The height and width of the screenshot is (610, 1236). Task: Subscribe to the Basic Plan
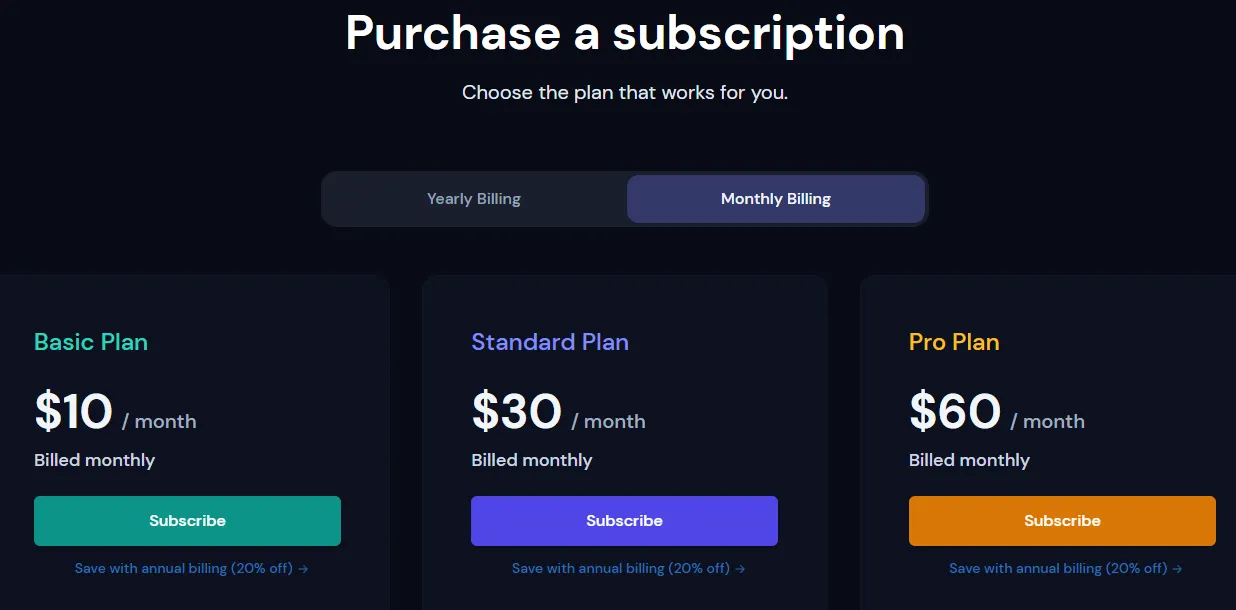pos(187,521)
